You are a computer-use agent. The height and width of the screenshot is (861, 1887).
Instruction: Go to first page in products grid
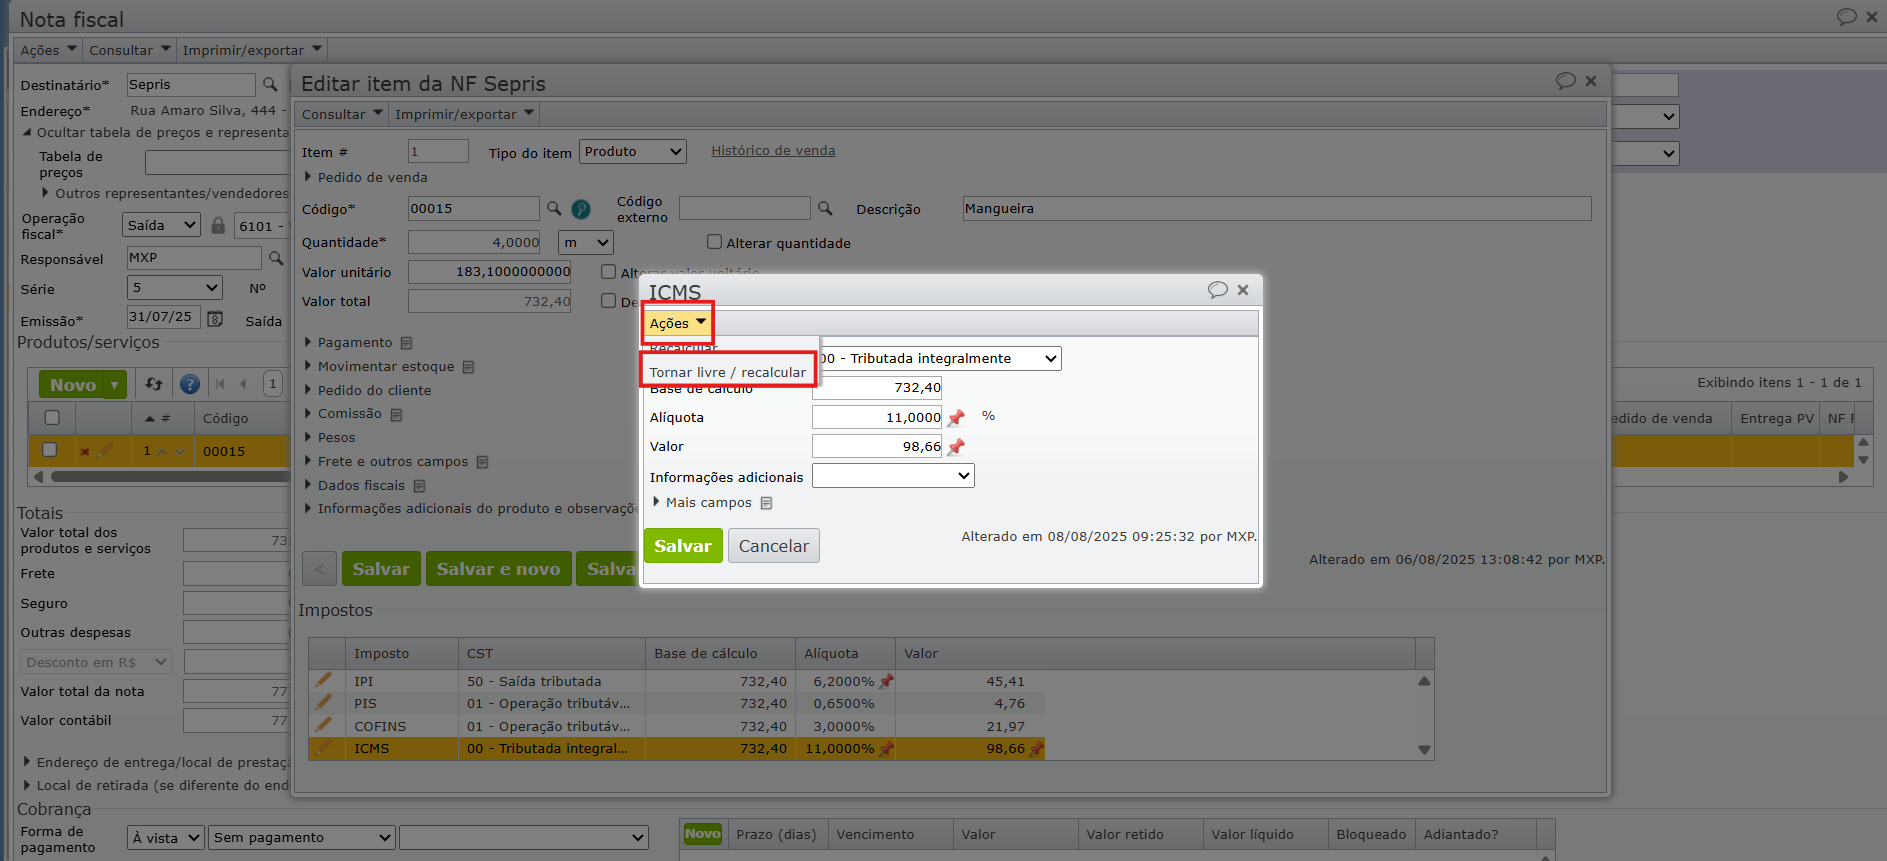click(x=220, y=384)
